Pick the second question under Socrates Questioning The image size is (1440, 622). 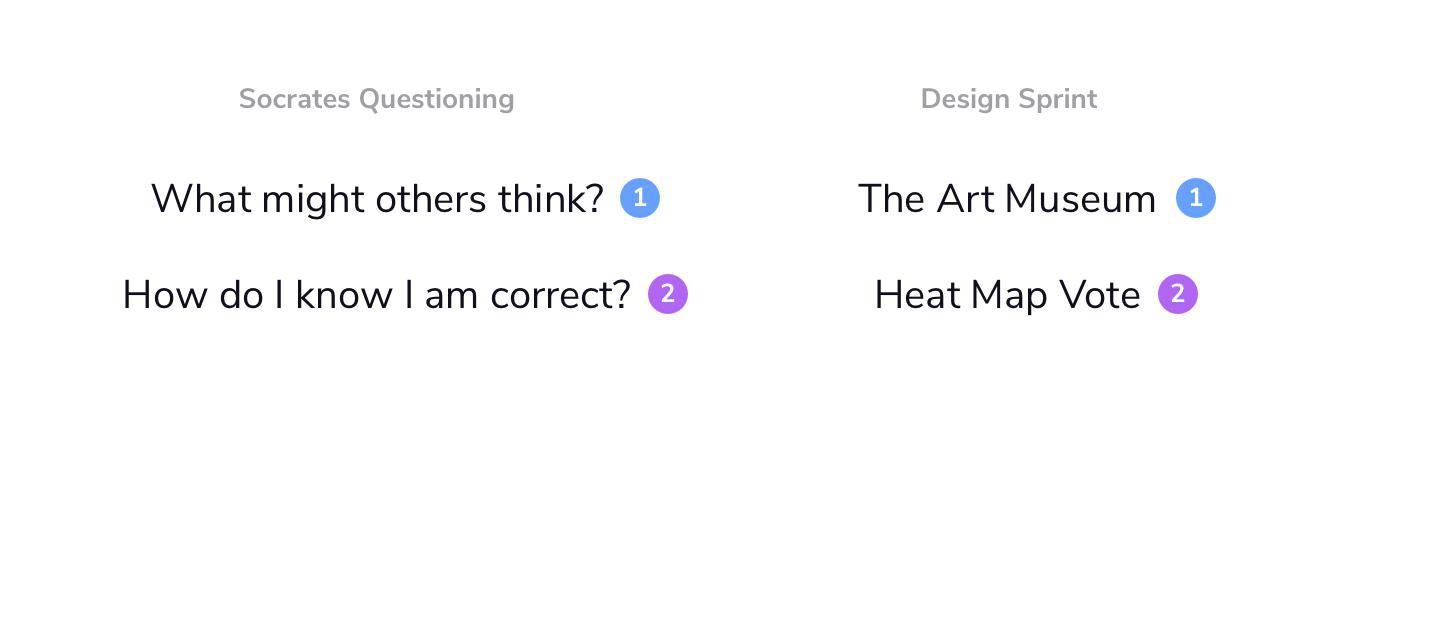coord(377,295)
